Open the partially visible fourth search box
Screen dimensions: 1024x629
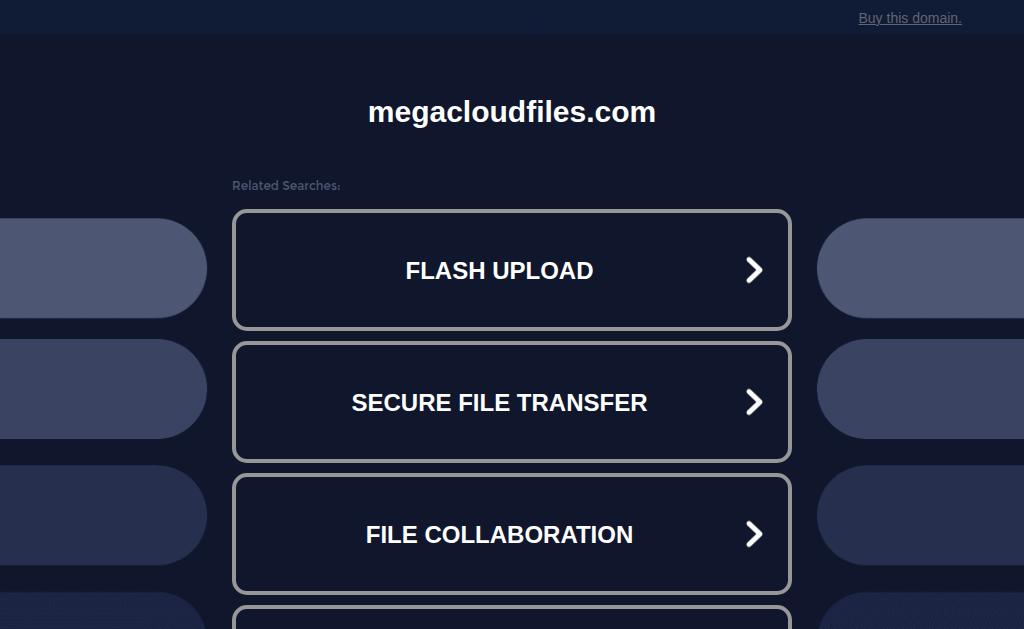pyautogui.click(x=512, y=618)
